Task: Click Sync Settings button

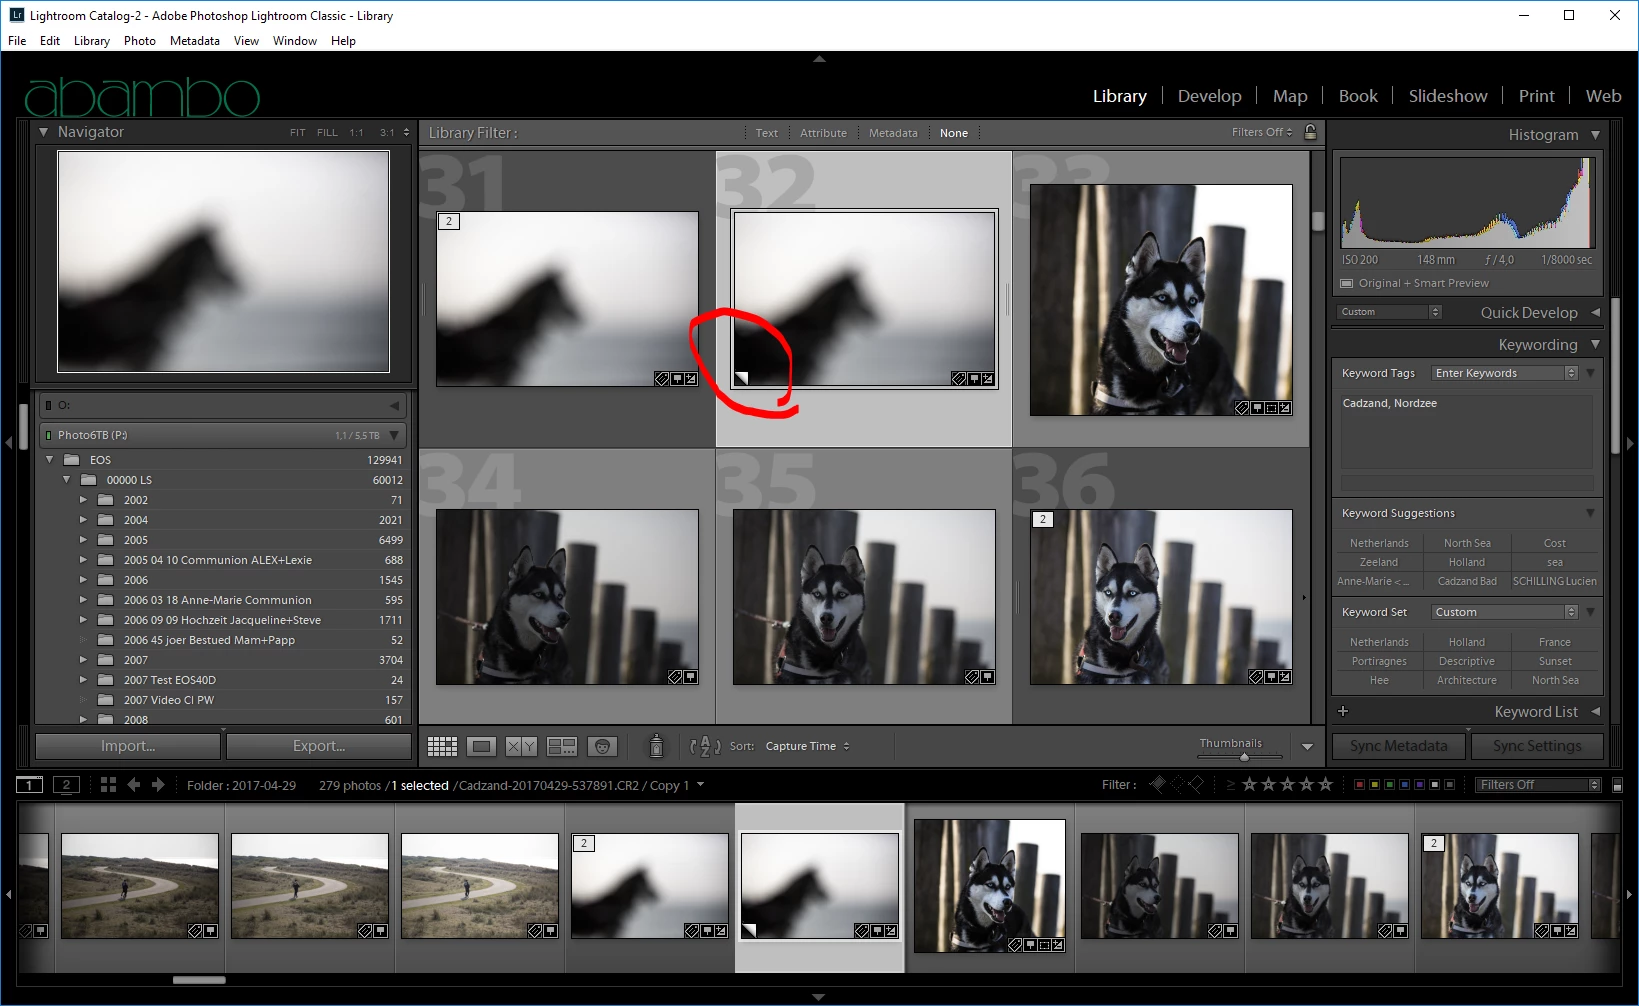Action: pos(1537,746)
